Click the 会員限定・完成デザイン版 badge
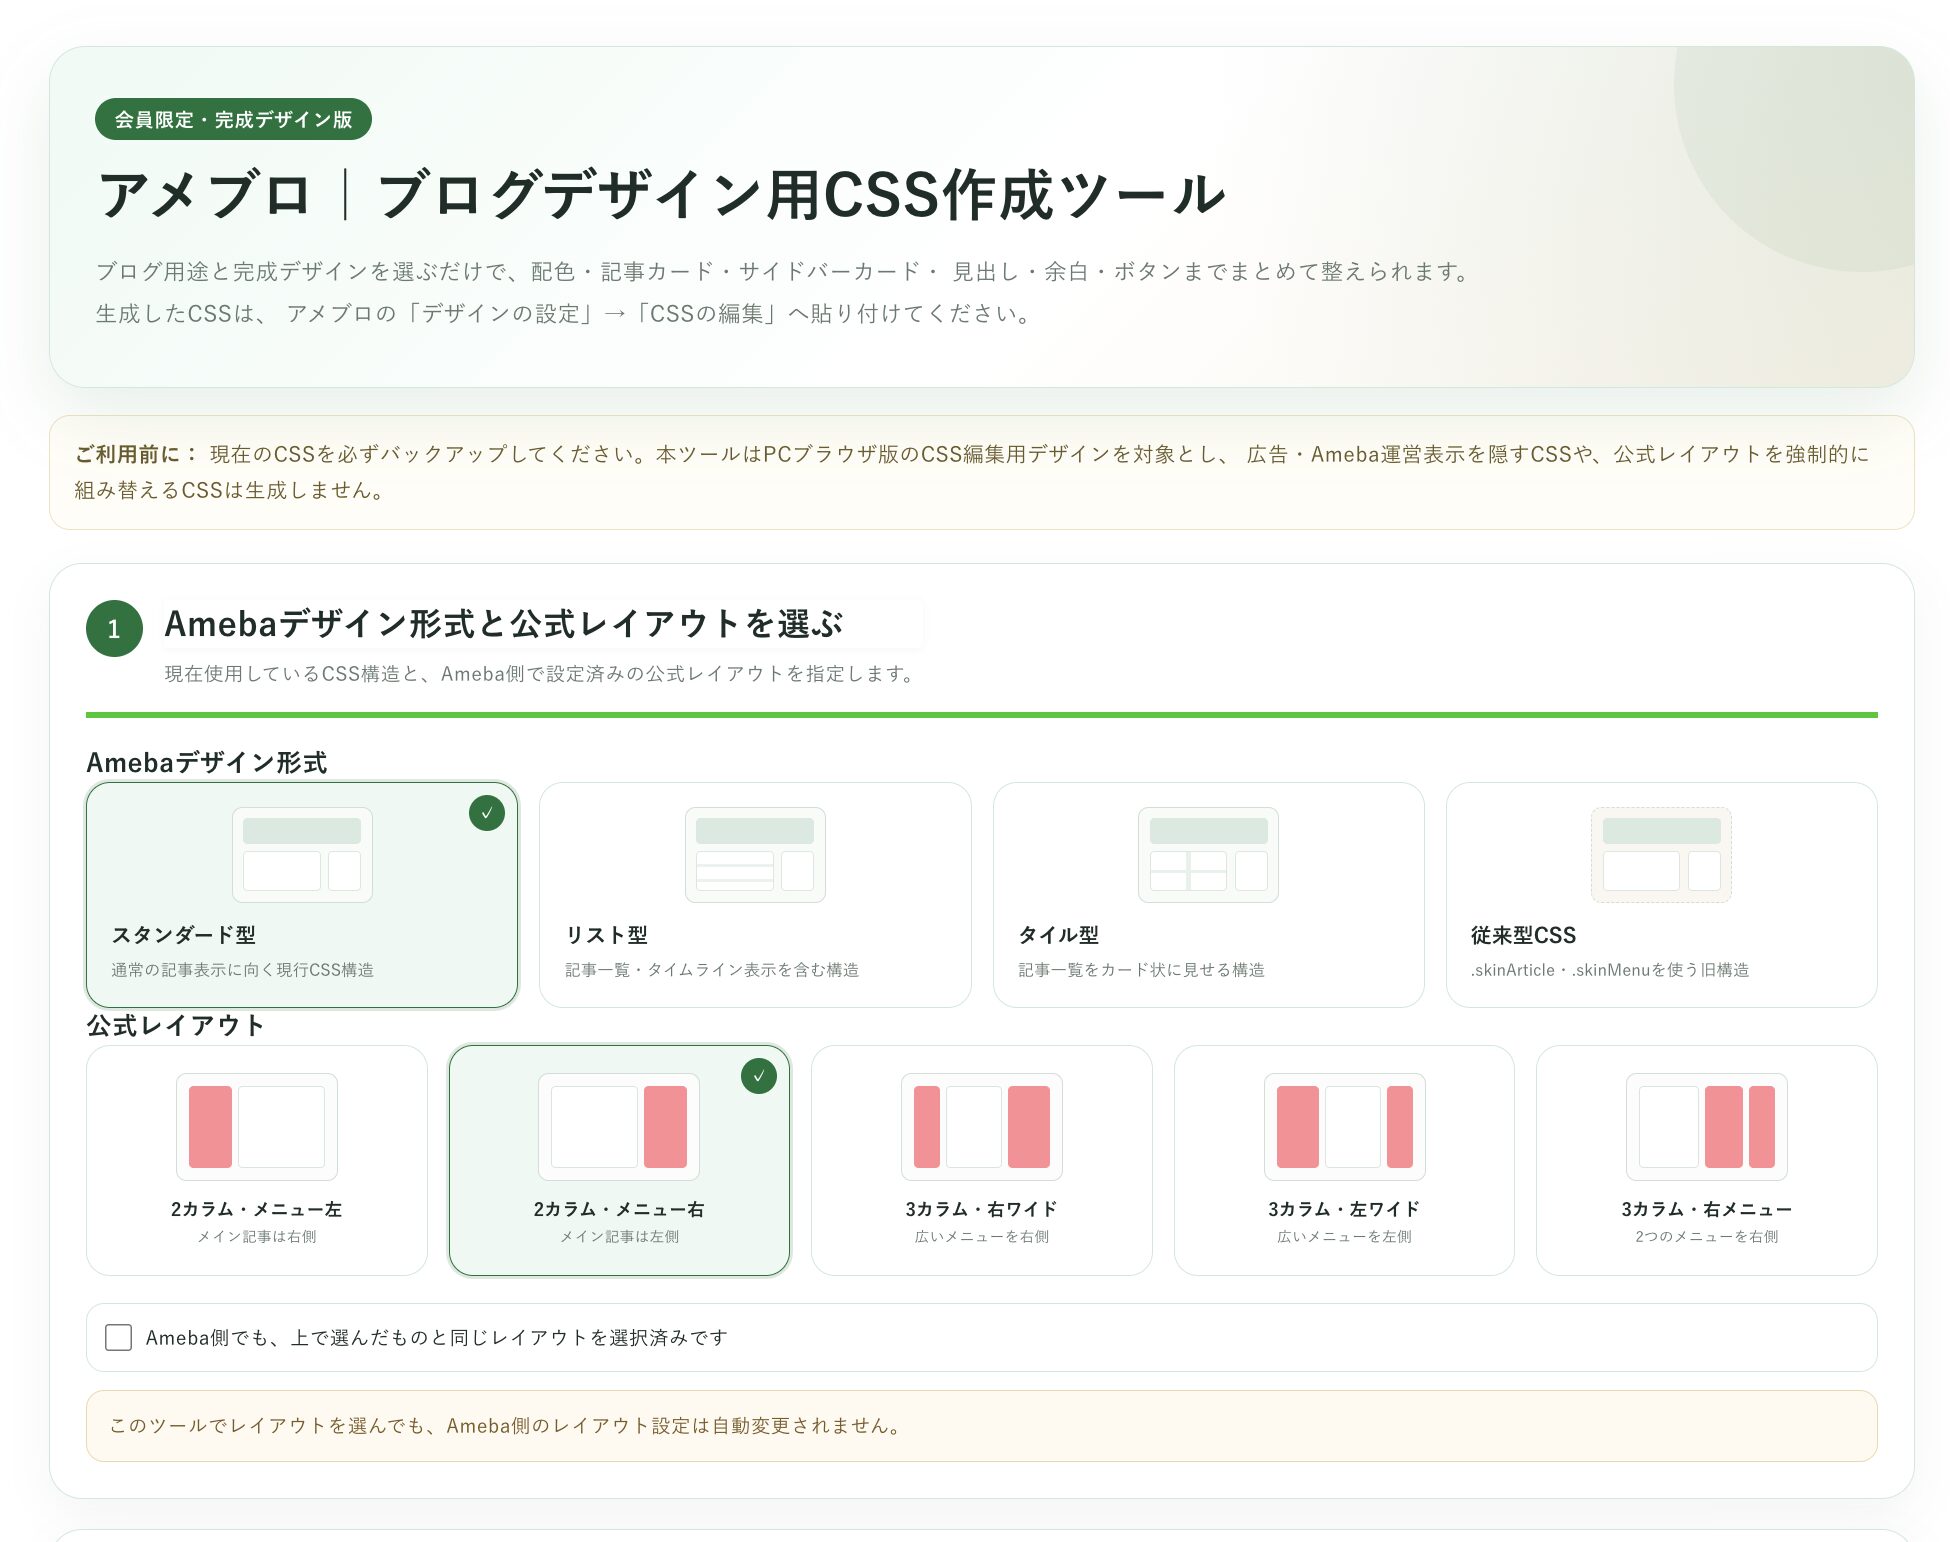Viewport: 1950px width, 1542px height. click(233, 119)
